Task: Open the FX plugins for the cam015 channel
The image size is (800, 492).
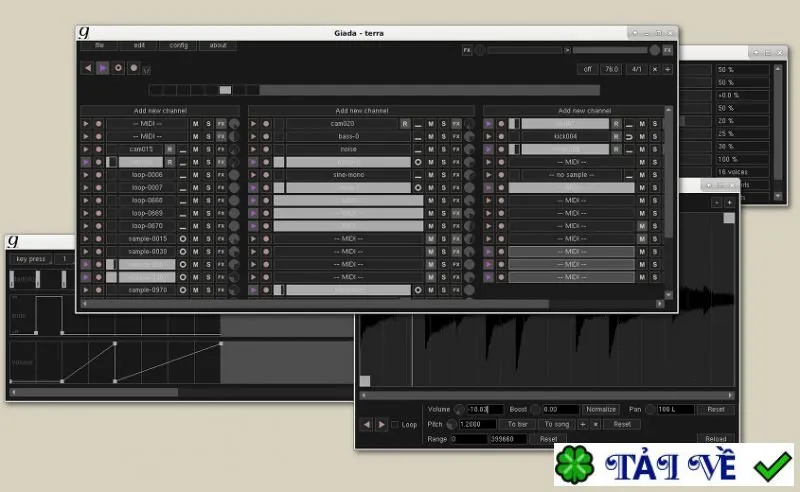Action: coord(221,150)
